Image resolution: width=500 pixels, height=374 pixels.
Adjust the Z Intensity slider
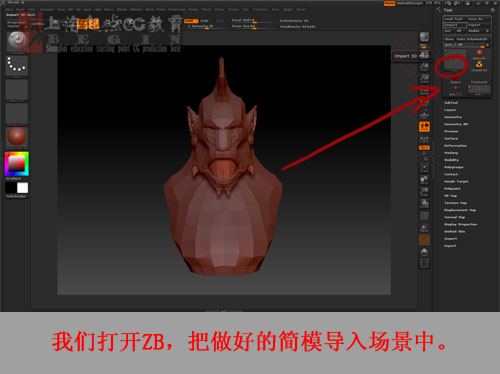tap(207, 26)
